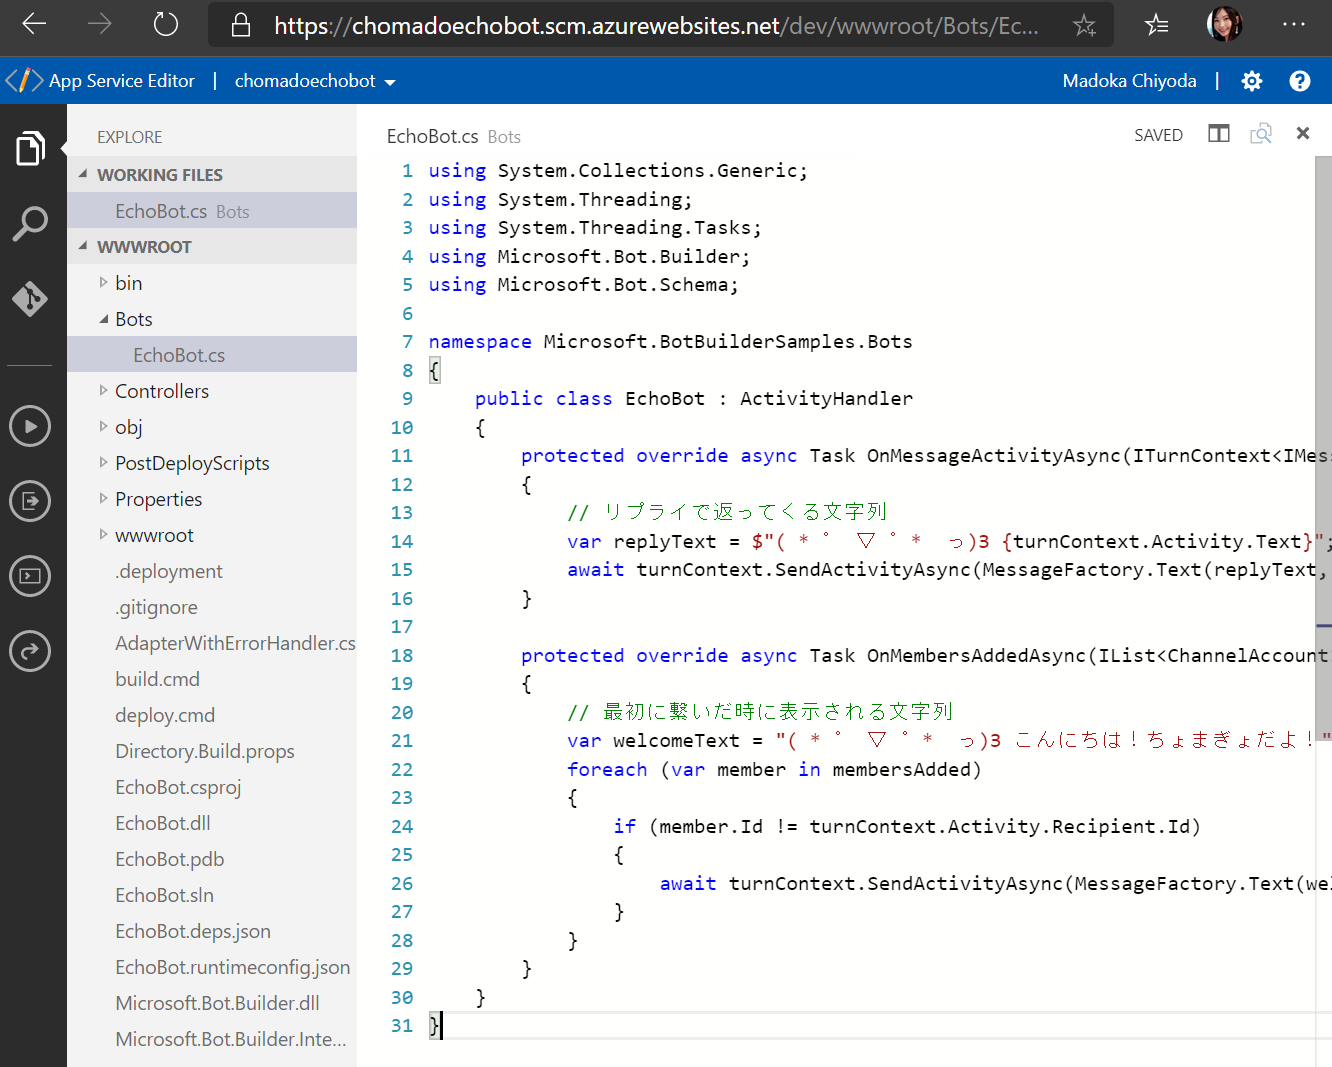Click the help question mark icon
The image size is (1332, 1067).
point(1299,81)
